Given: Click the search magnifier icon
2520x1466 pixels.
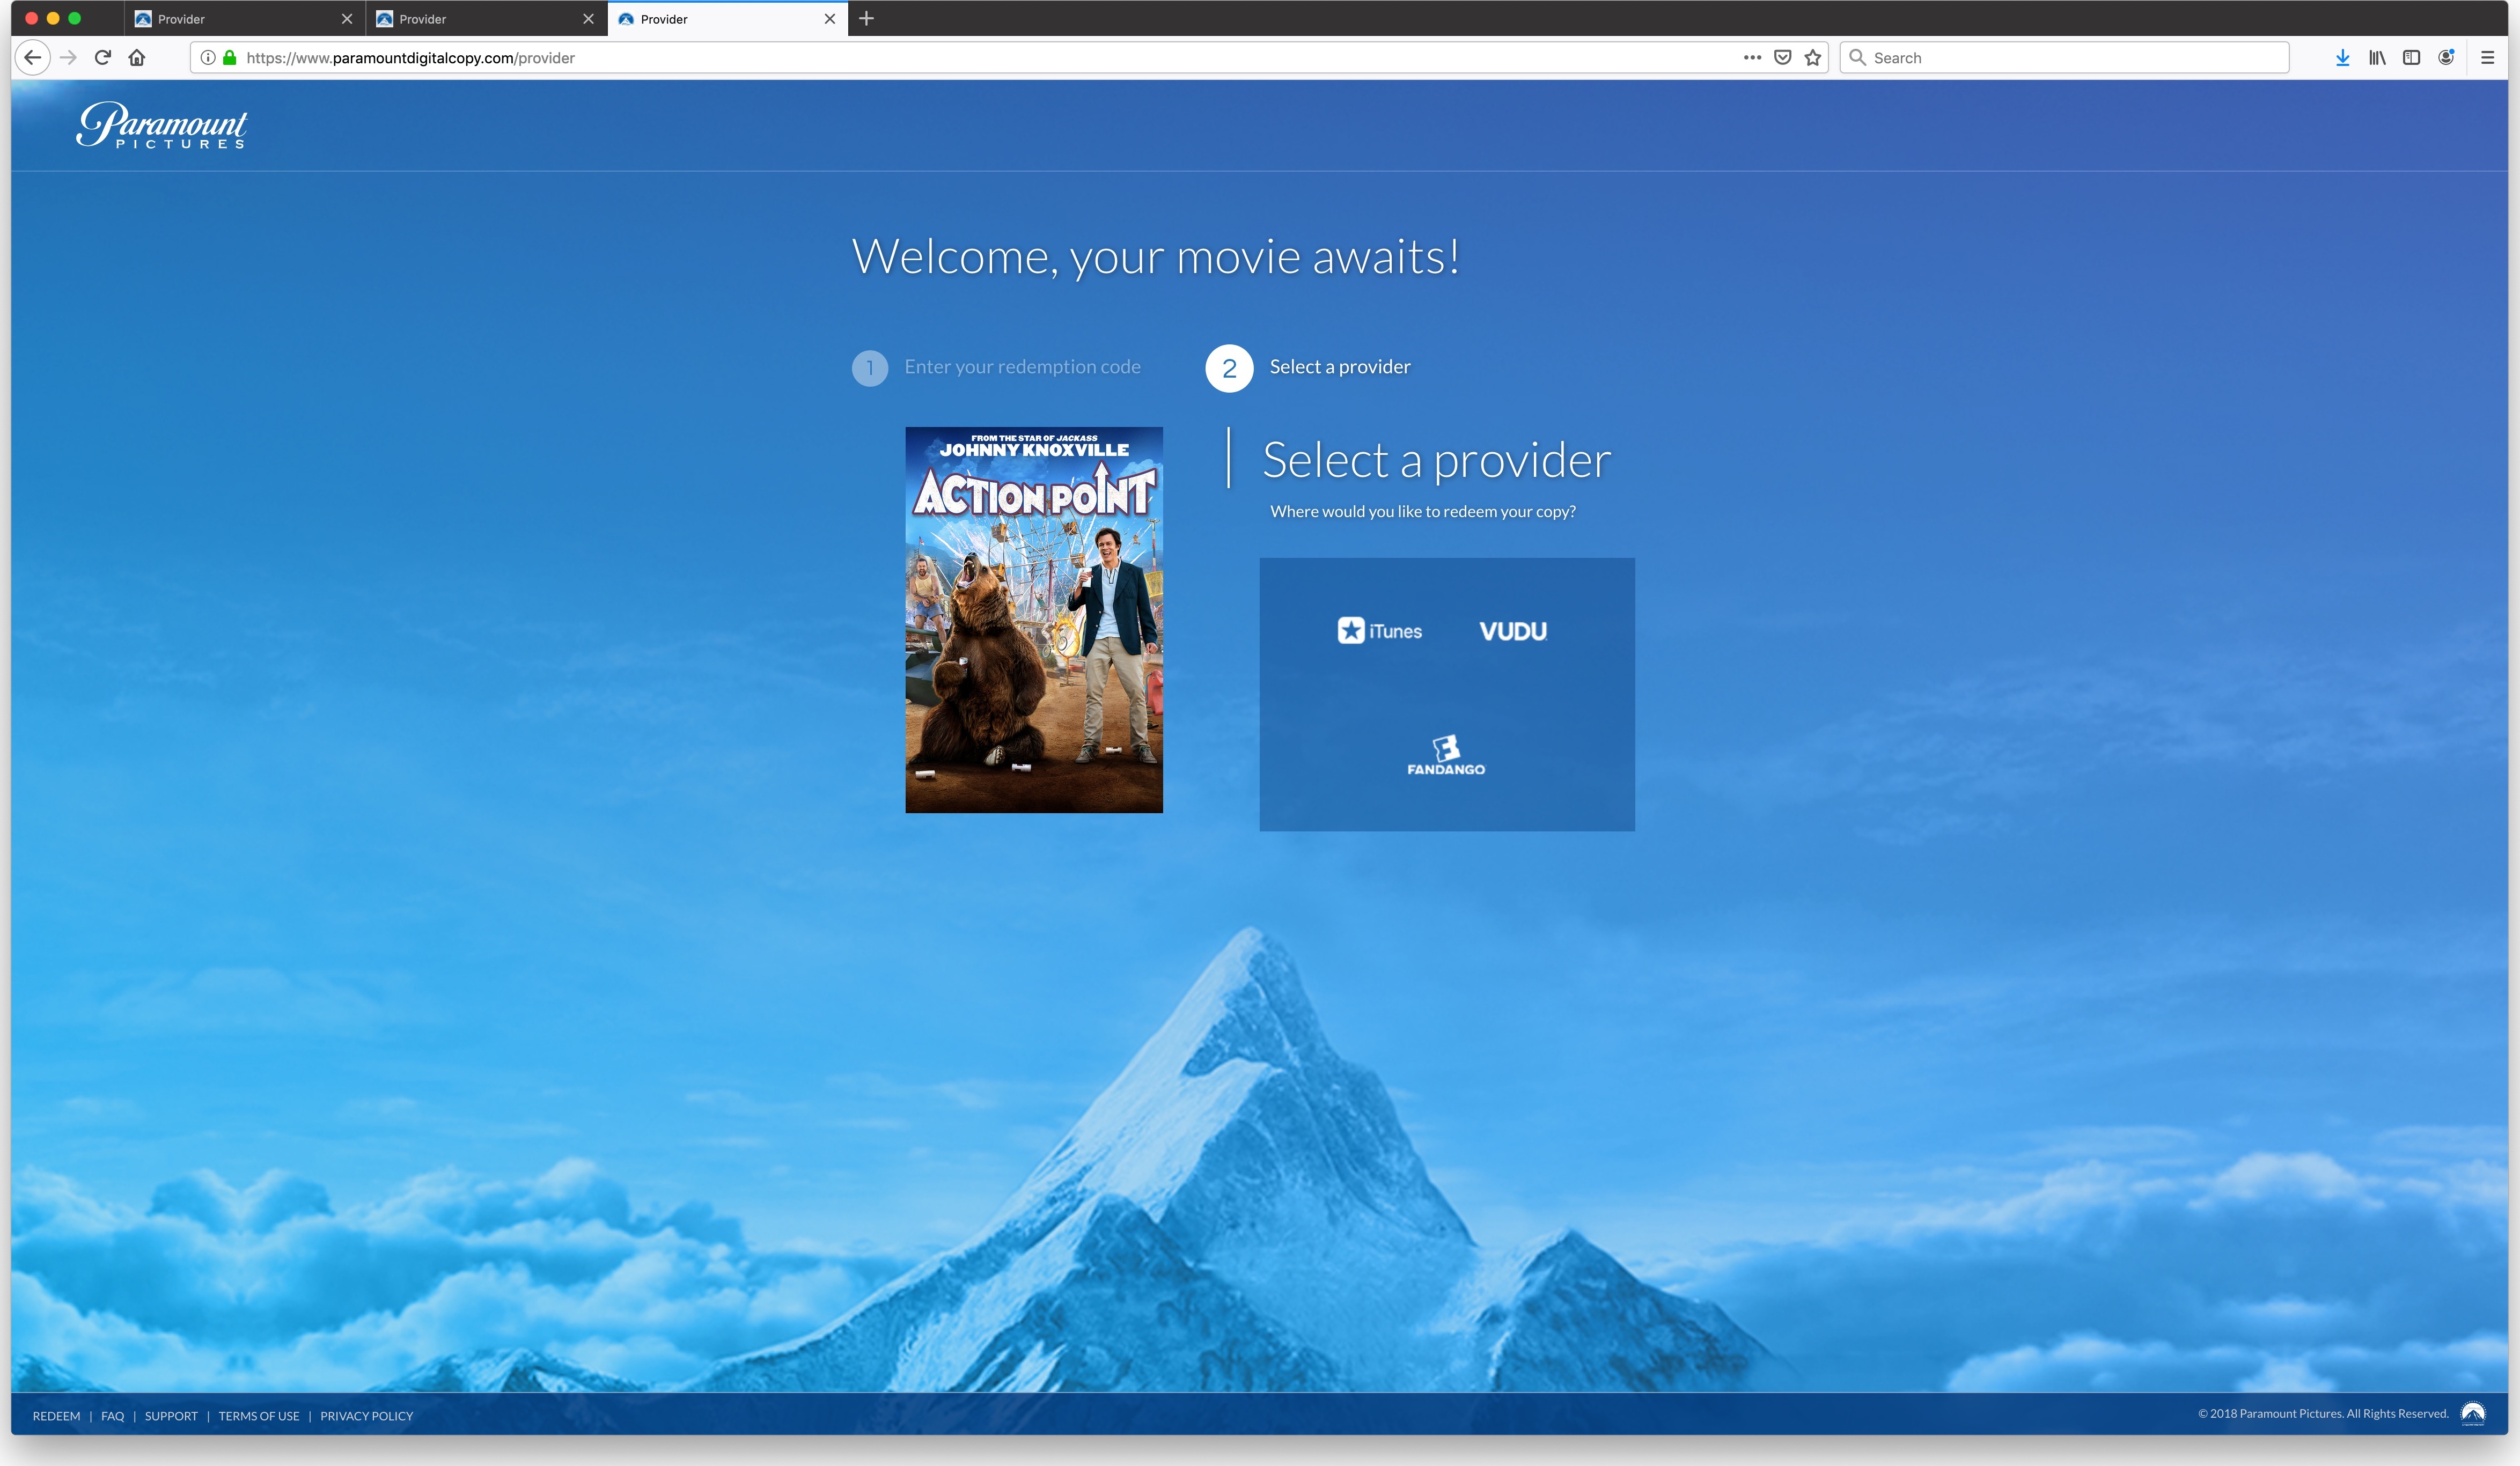Looking at the screenshot, I should [1857, 58].
